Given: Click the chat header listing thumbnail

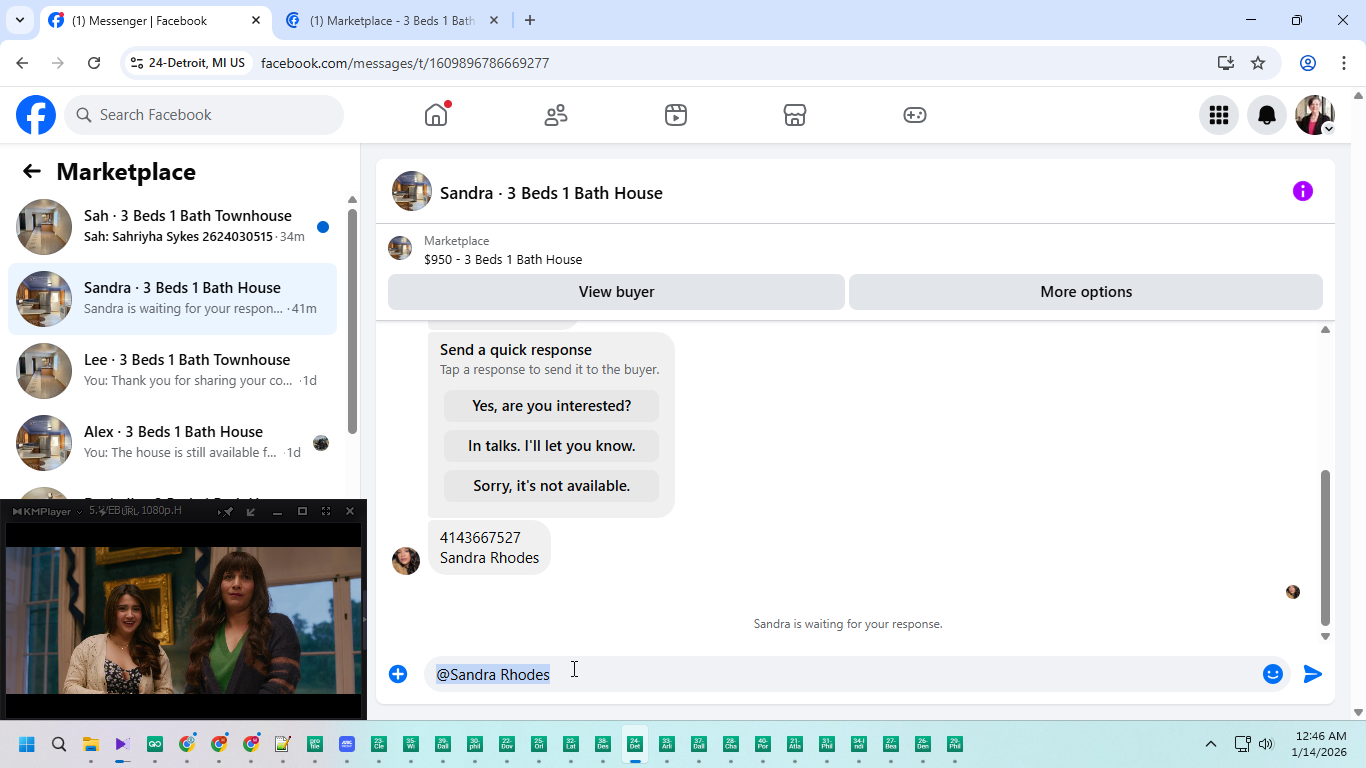Looking at the screenshot, I should 412,191.
